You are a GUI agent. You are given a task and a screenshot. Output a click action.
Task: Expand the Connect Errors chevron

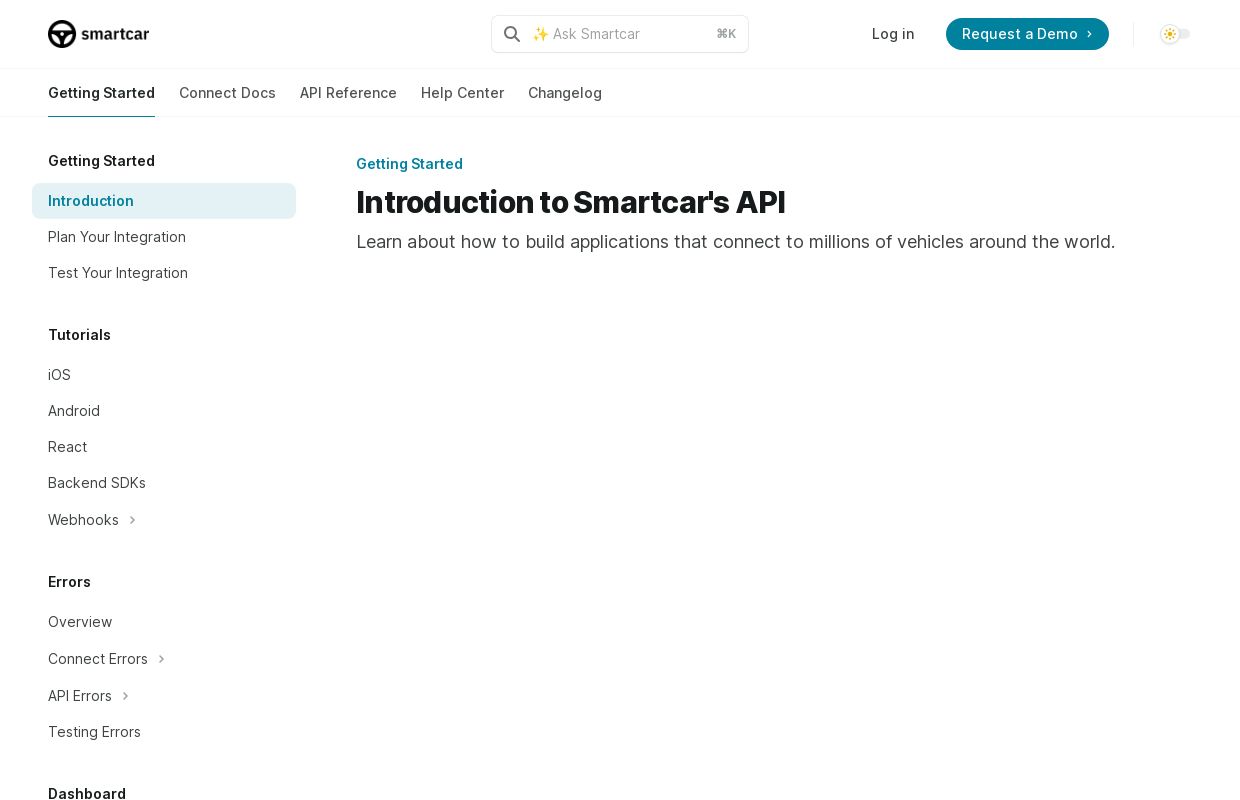[x=161, y=659]
